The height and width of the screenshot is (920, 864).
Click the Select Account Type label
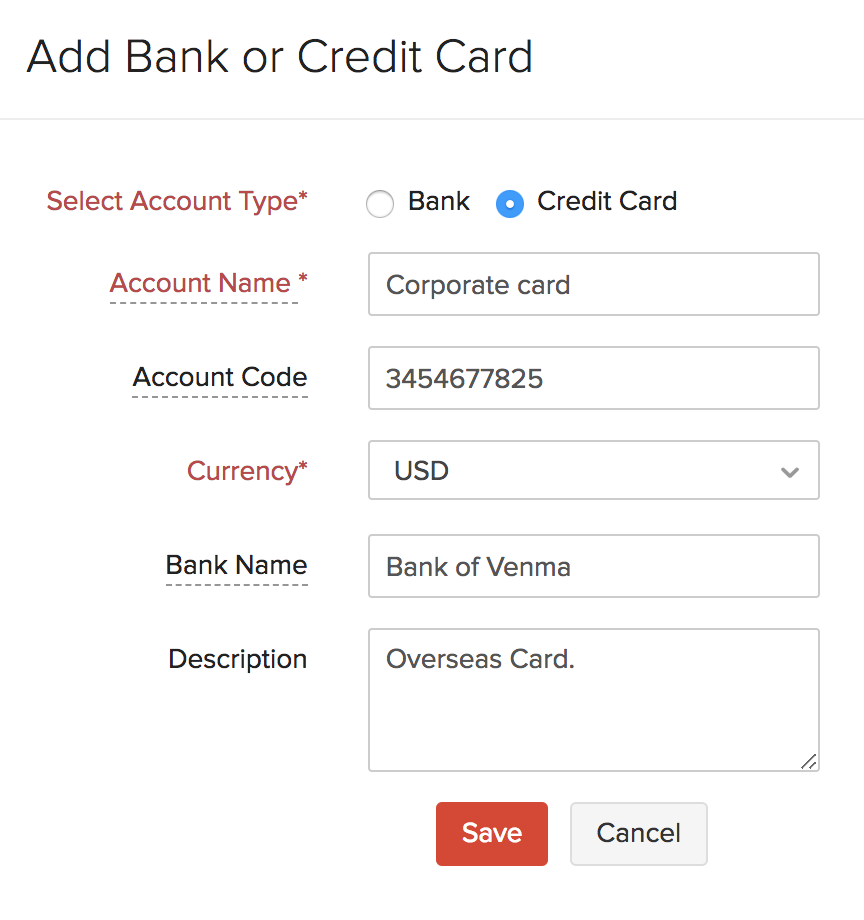tap(176, 201)
